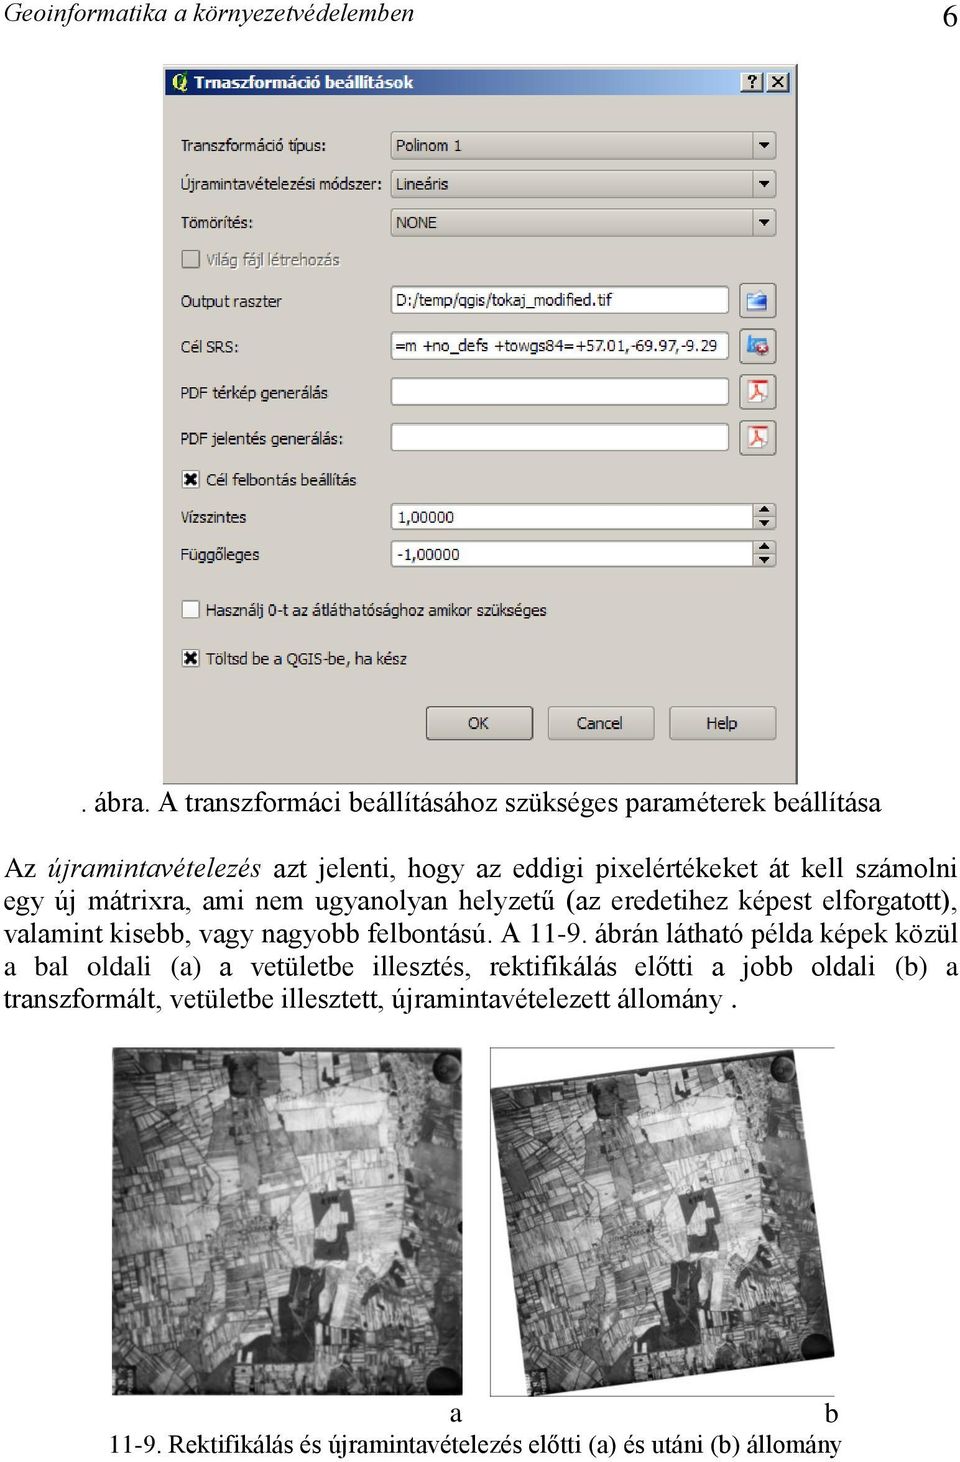Open the target SRS selection icon
The width and height of the screenshot is (960, 1462).
[757, 346]
